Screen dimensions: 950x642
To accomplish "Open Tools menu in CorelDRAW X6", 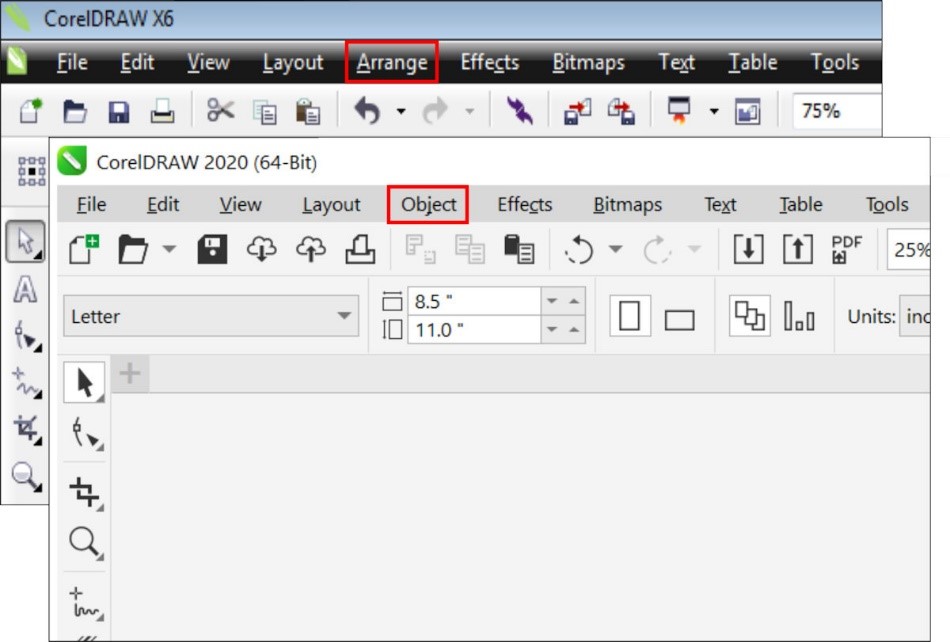I will [x=835, y=62].
